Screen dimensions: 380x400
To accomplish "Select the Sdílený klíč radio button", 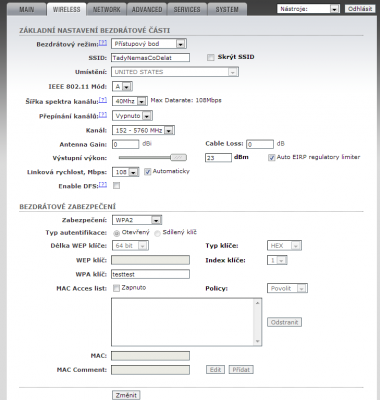I will point(157,233).
